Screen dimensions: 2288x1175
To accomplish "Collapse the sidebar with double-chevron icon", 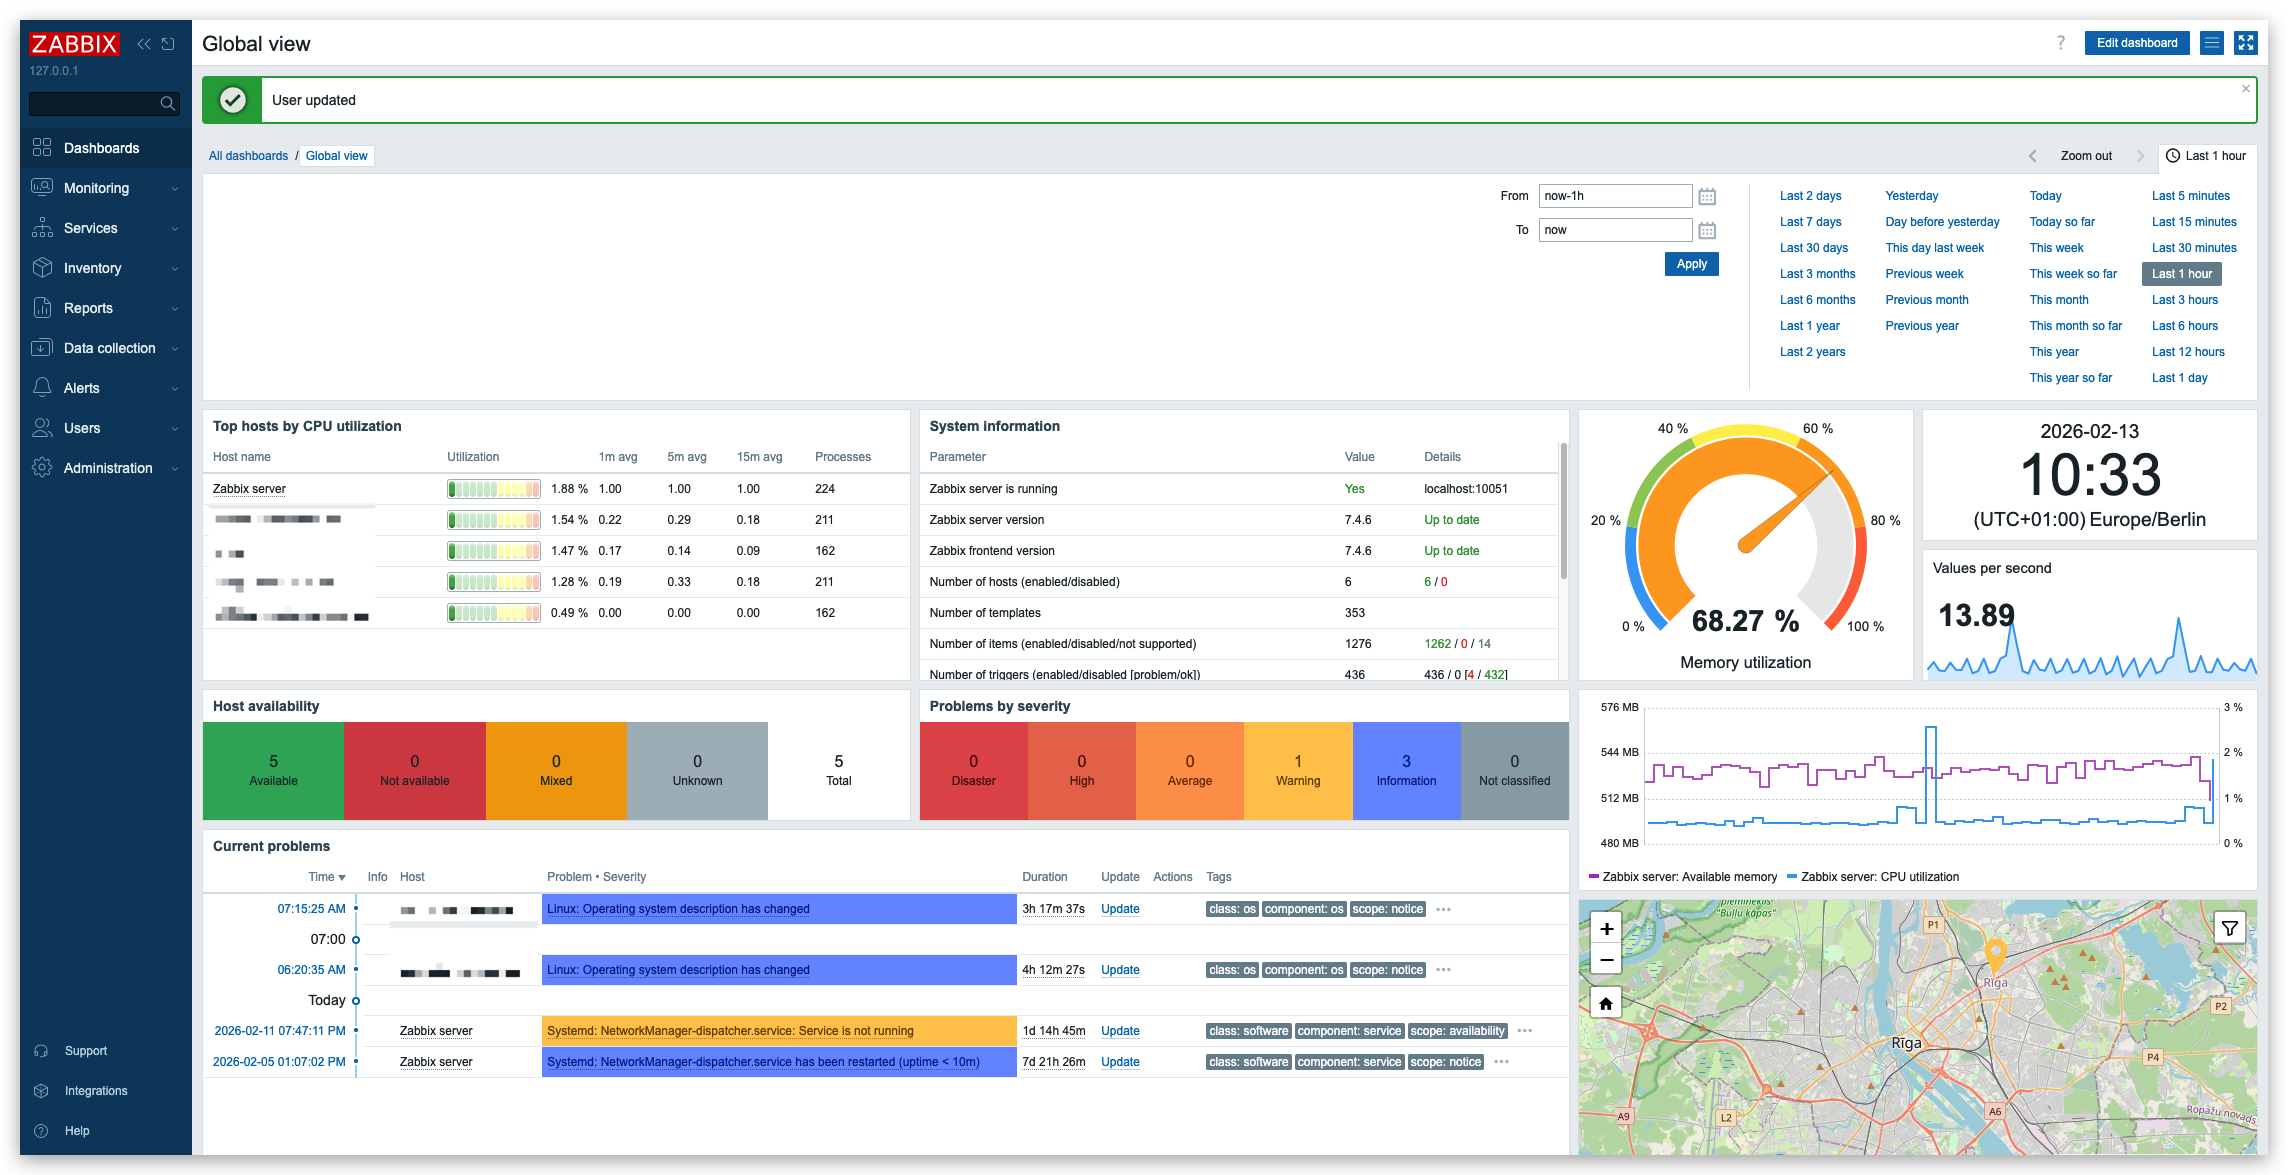I will pyautogui.click(x=144, y=44).
